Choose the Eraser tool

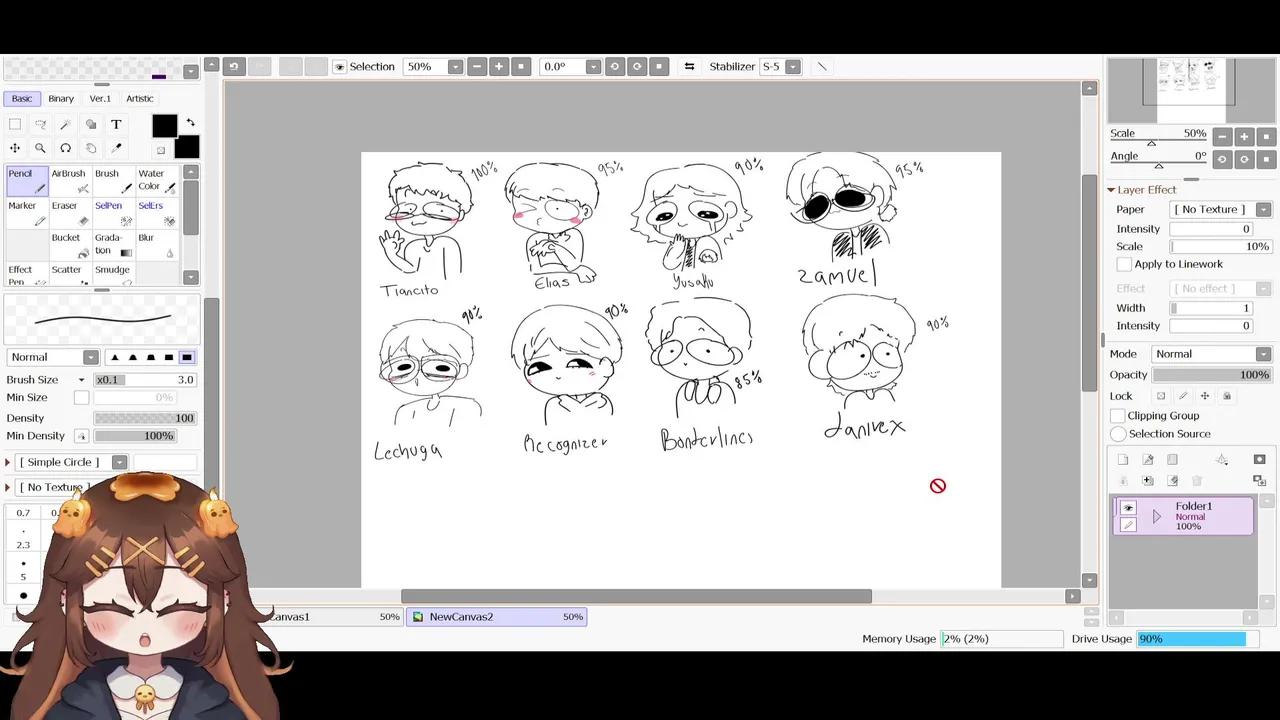[70, 213]
